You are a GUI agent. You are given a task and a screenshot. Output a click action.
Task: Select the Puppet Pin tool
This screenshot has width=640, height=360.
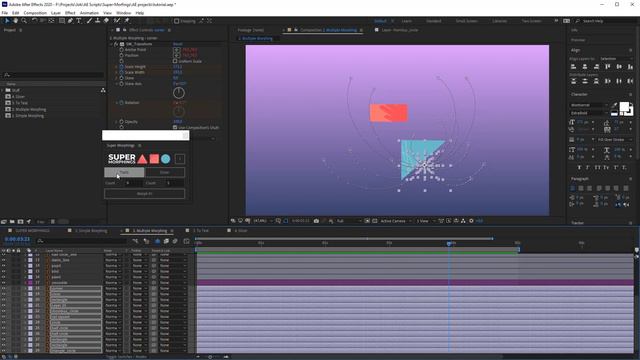tap(127, 20)
